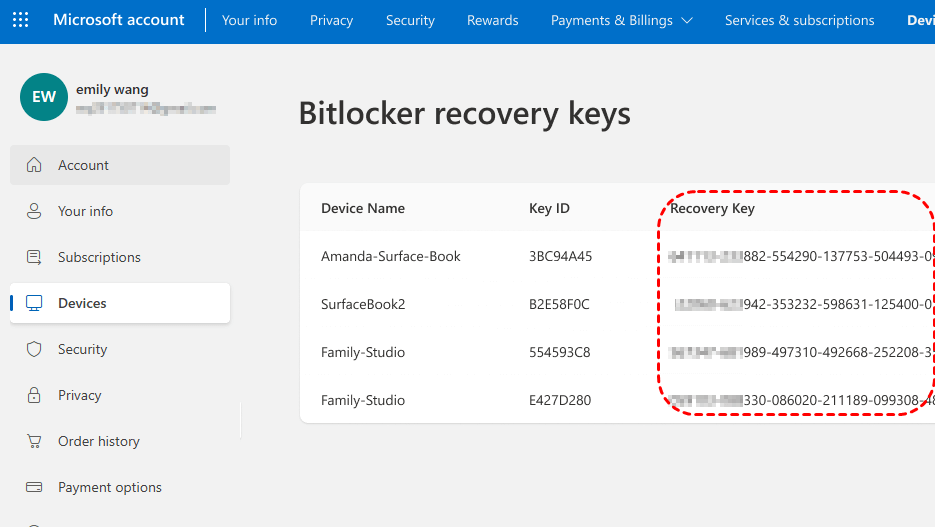Click the Devices monitor icon

point(34,303)
